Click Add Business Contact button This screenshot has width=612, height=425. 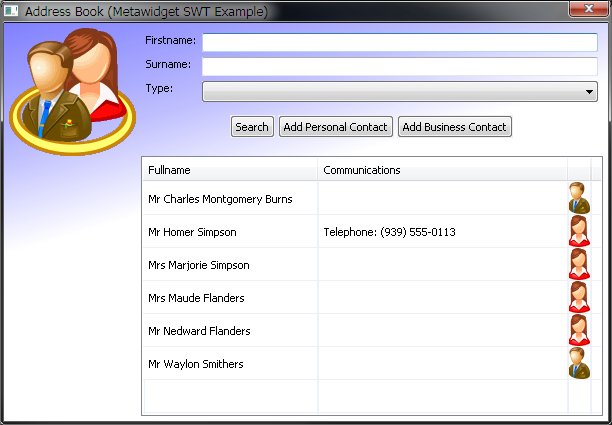click(x=455, y=127)
